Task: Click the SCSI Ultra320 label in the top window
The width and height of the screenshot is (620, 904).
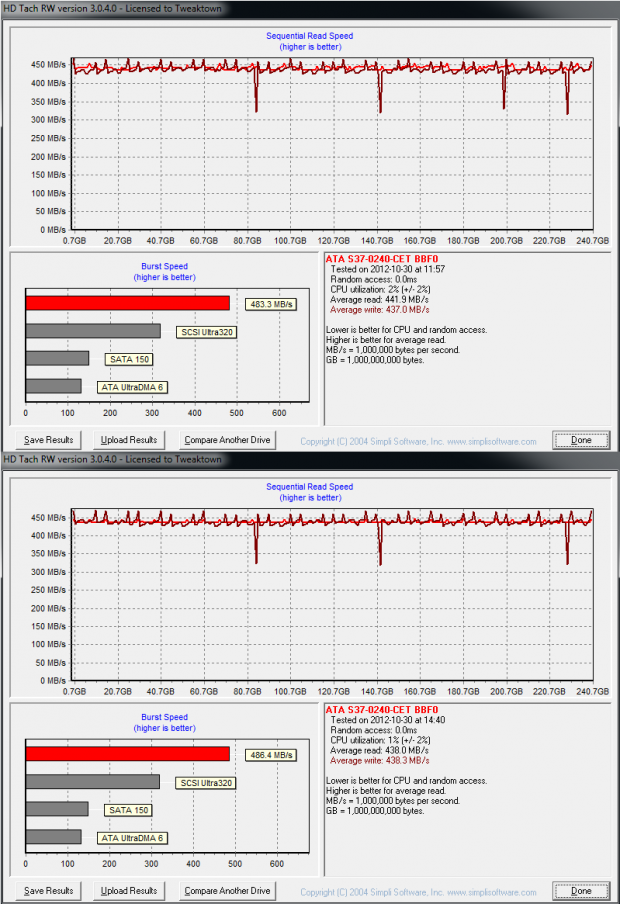Action: click(x=206, y=333)
